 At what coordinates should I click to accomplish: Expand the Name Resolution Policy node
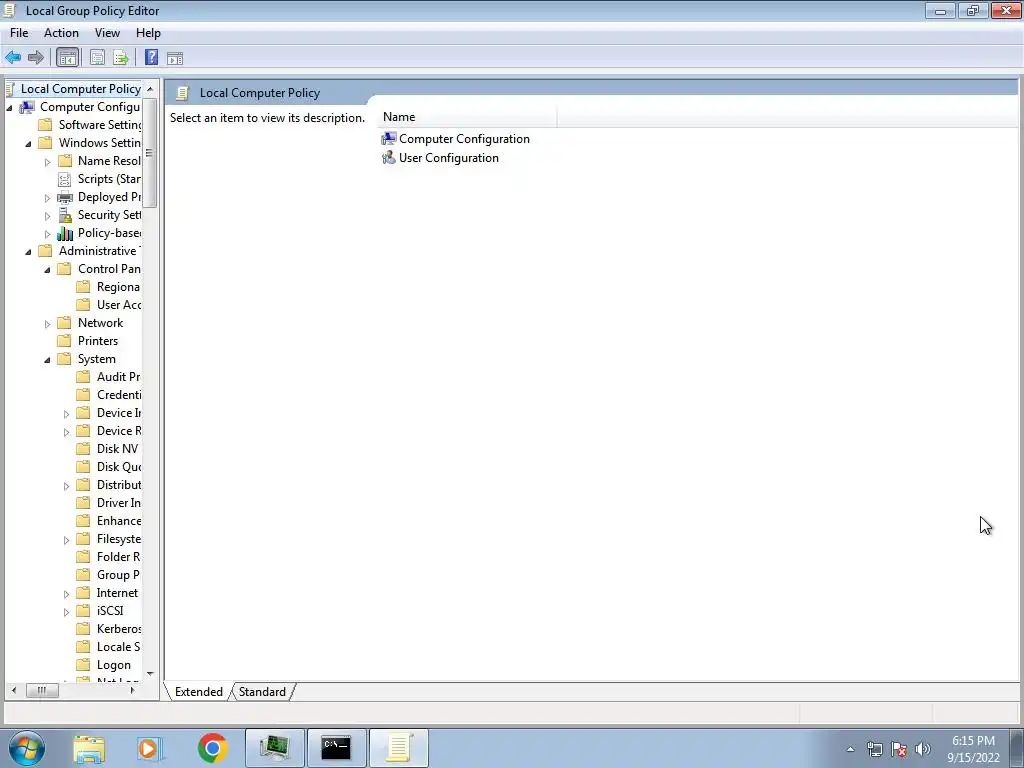click(47, 161)
